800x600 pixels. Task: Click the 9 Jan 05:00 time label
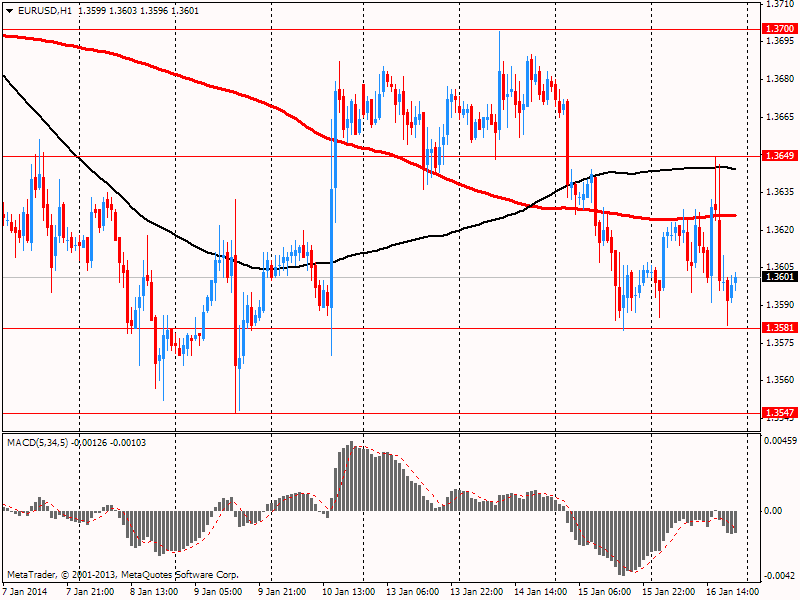tap(218, 592)
